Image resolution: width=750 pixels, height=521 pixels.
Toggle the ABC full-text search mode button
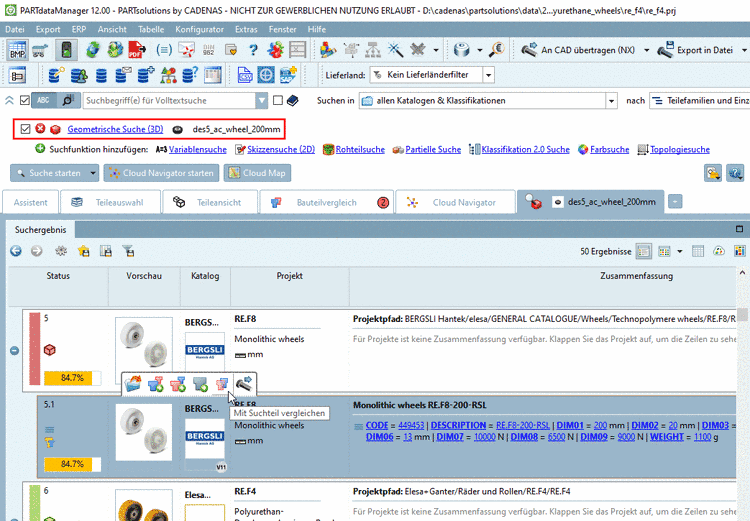[x=45, y=100]
